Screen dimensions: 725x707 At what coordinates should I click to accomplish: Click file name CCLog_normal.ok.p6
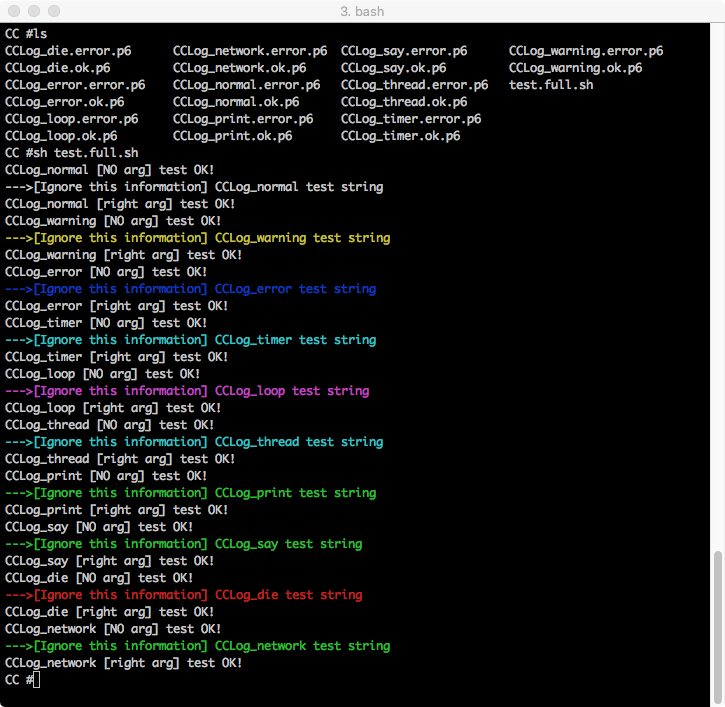(x=236, y=102)
